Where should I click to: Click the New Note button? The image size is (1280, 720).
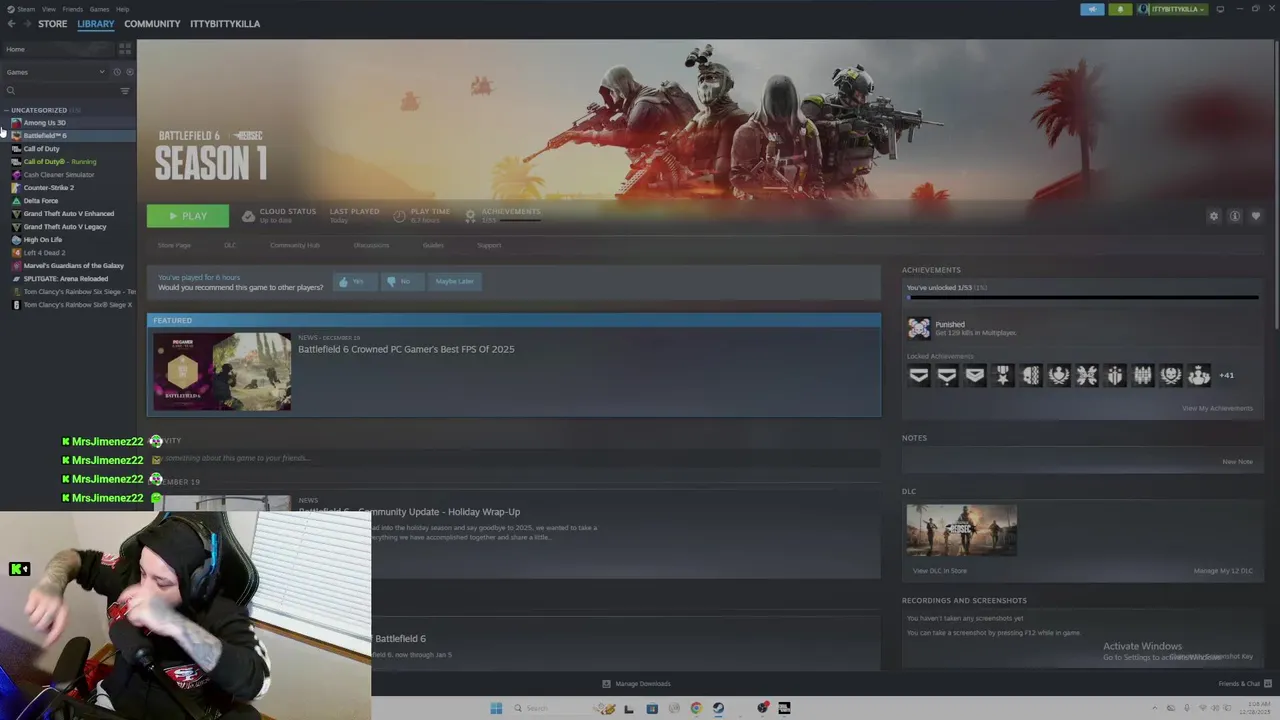coord(1237,462)
